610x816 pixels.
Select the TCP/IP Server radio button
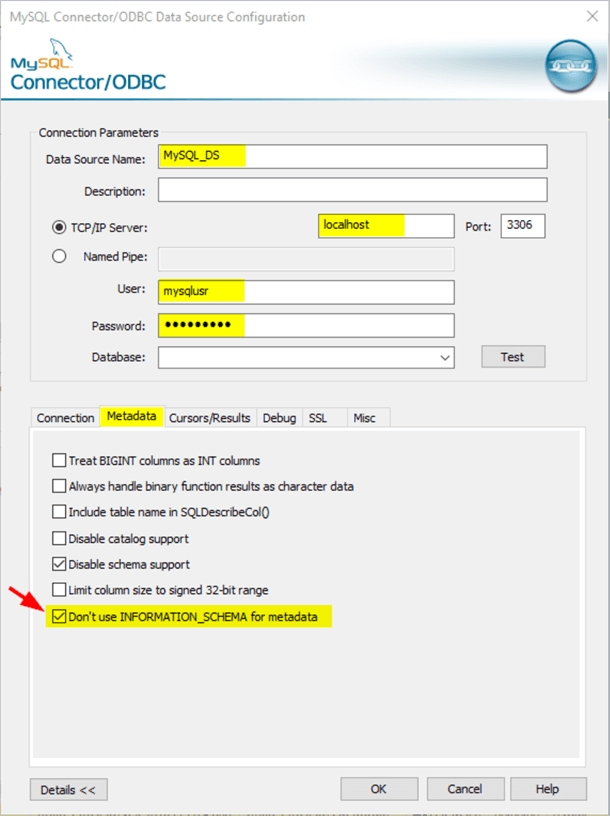pyautogui.click(x=59, y=227)
